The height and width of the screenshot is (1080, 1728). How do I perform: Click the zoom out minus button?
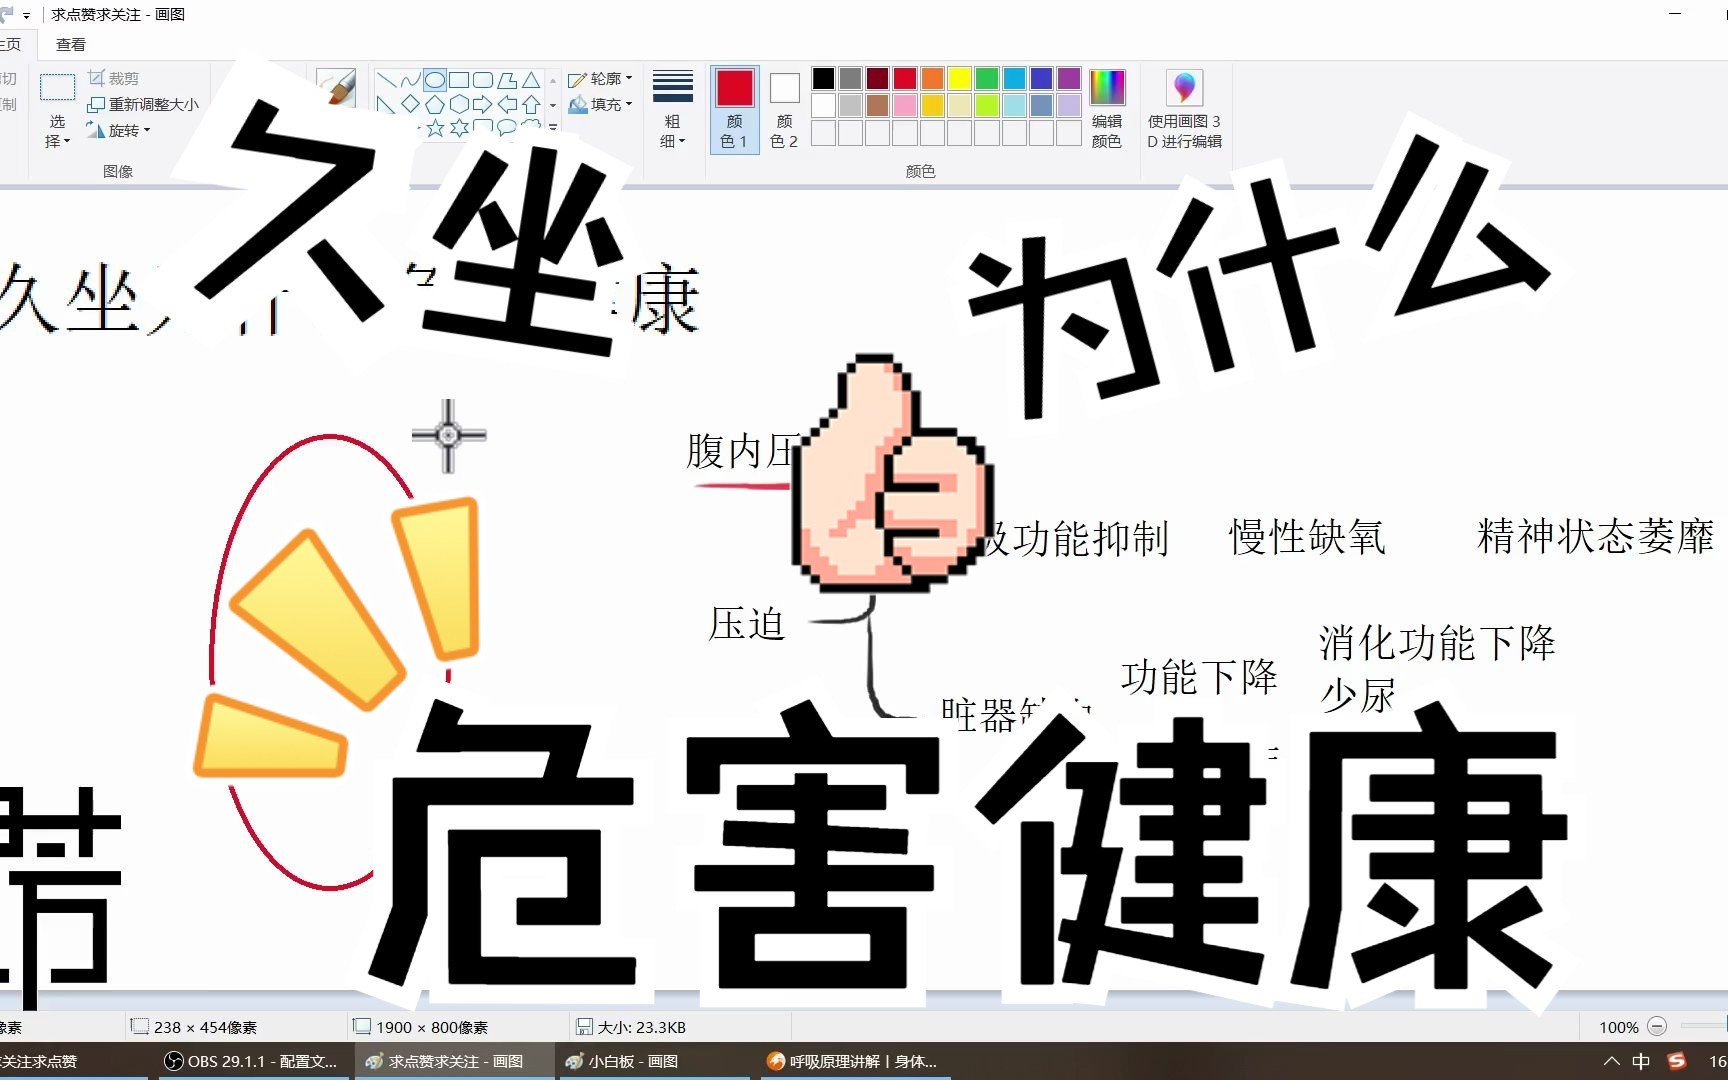pyautogui.click(x=1657, y=1027)
